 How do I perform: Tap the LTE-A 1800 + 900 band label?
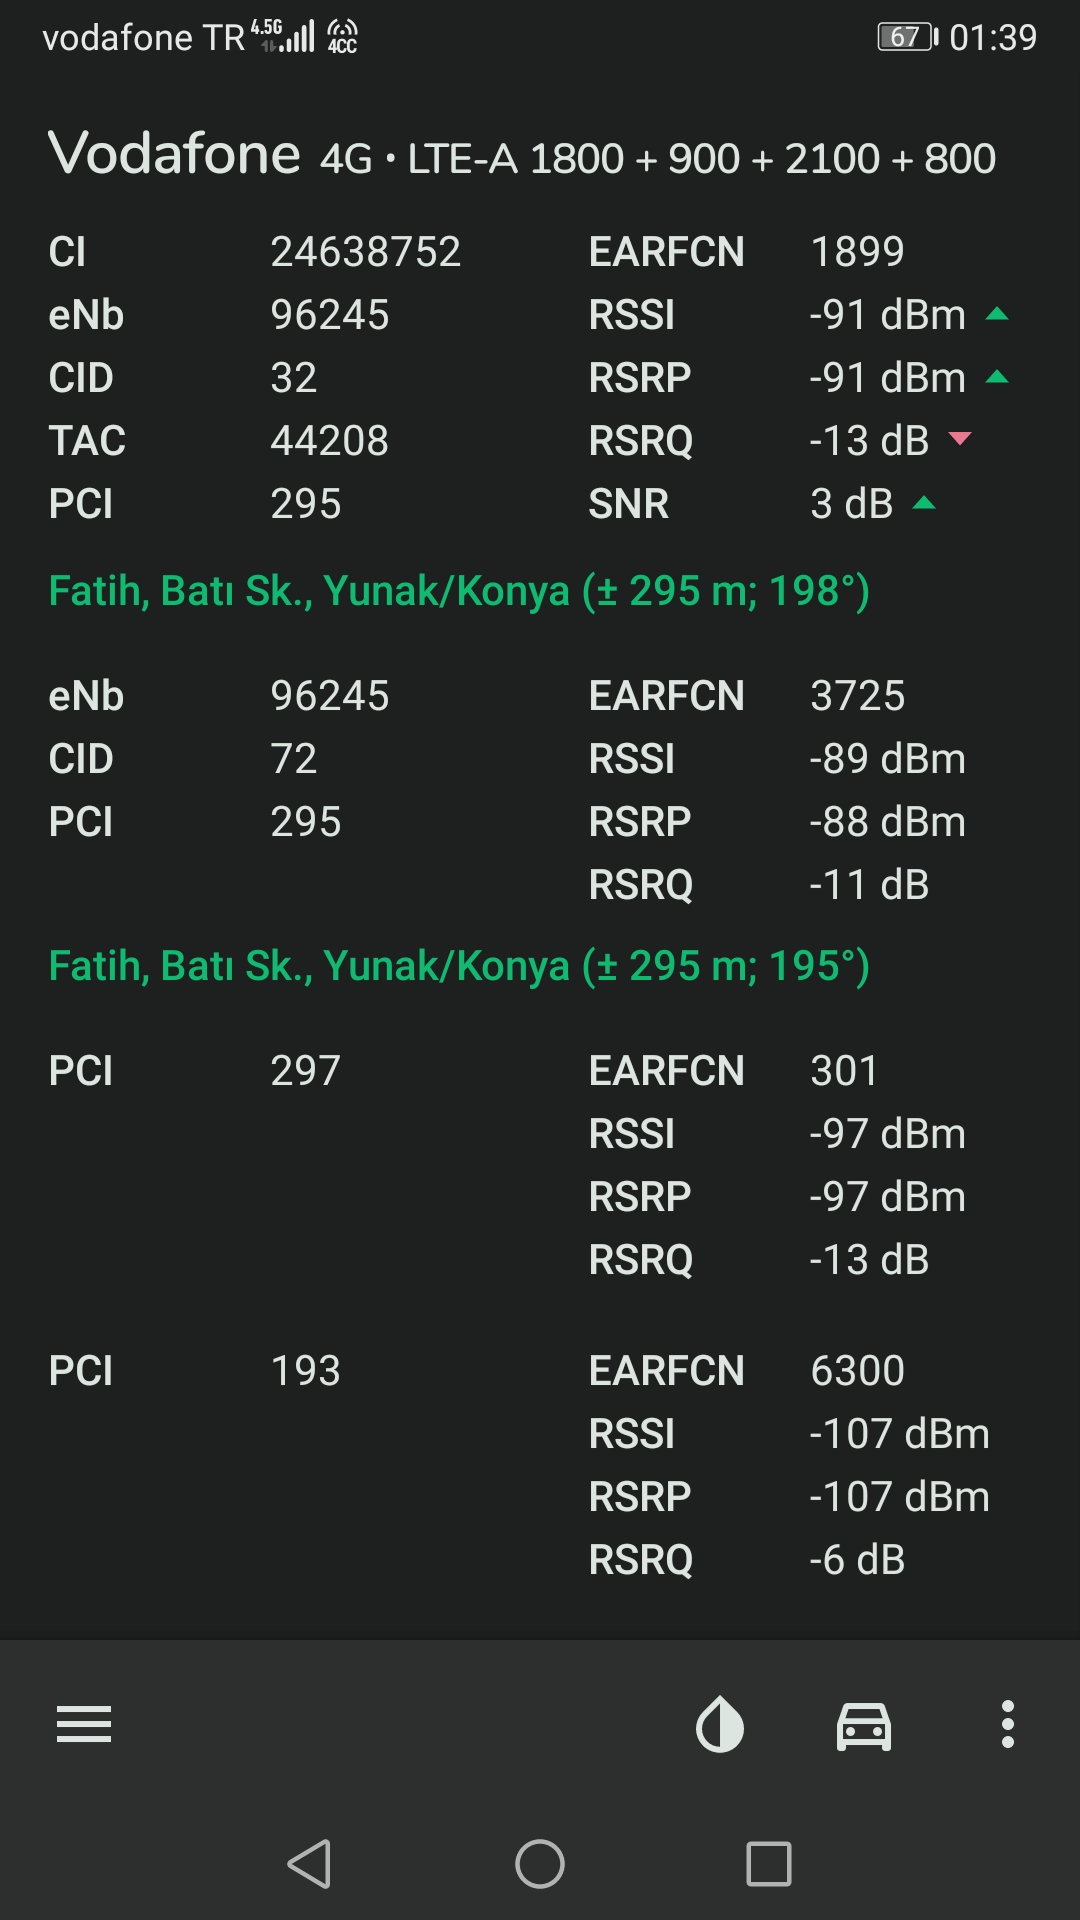tap(701, 158)
